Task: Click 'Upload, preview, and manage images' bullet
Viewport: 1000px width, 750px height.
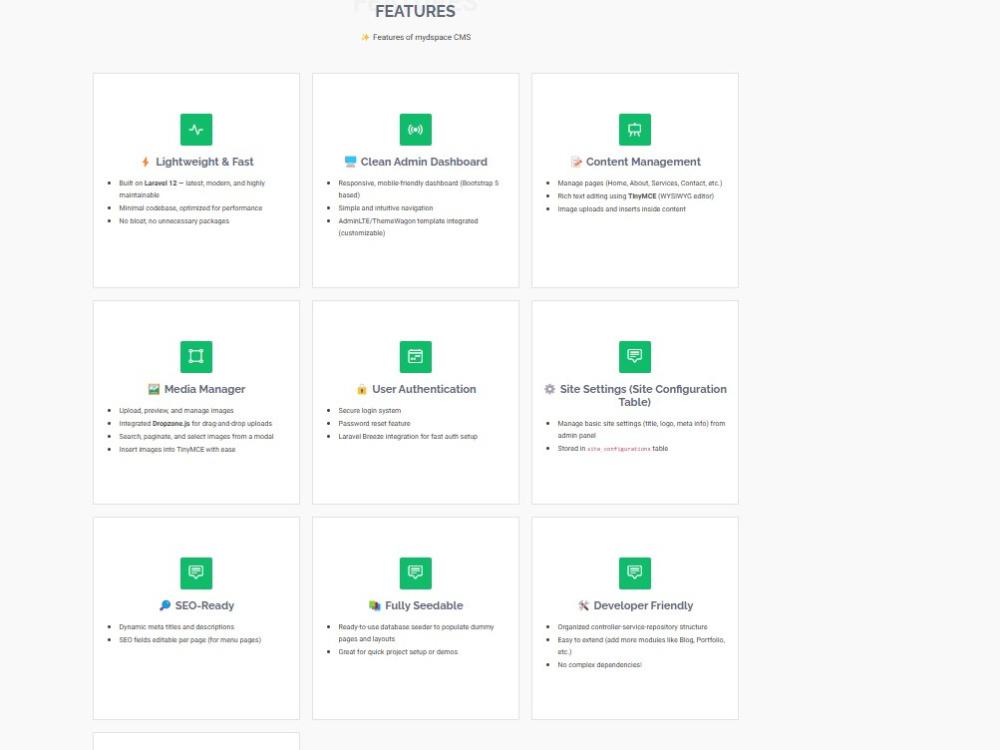Action: click(176, 411)
